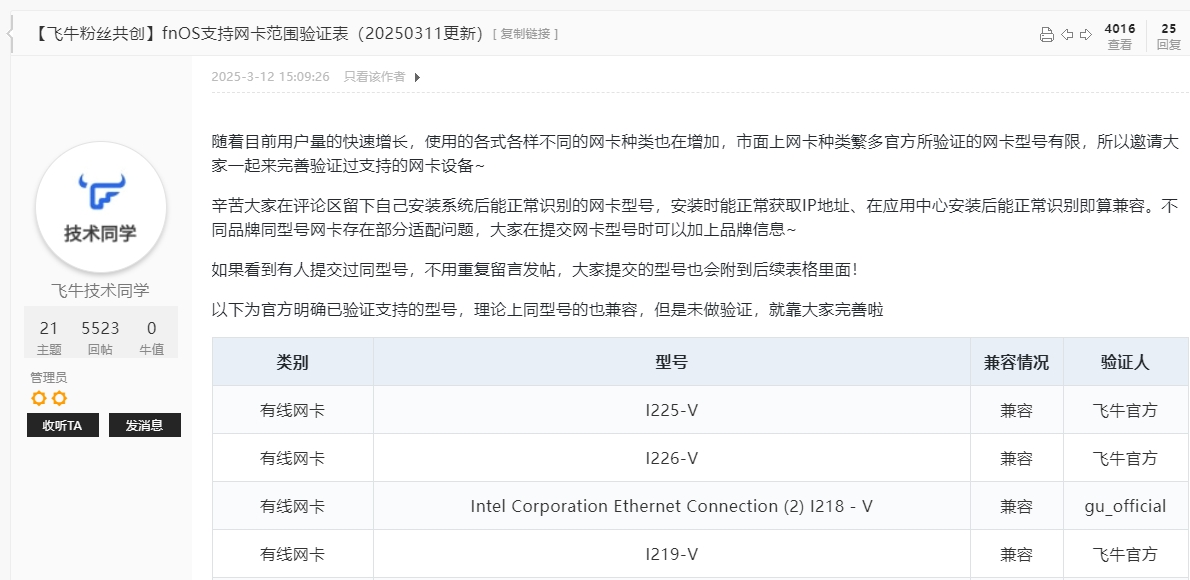Image resolution: width=1190 pixels, height=580 pixels.
Task: Open the 21 主题 count
Action: click(x=49, y=337)
